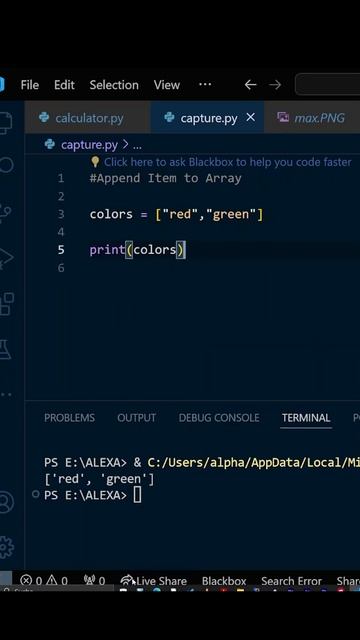Click warnings count in status bar
Screen dimensions: 360x640
click(x=57, y=581)
